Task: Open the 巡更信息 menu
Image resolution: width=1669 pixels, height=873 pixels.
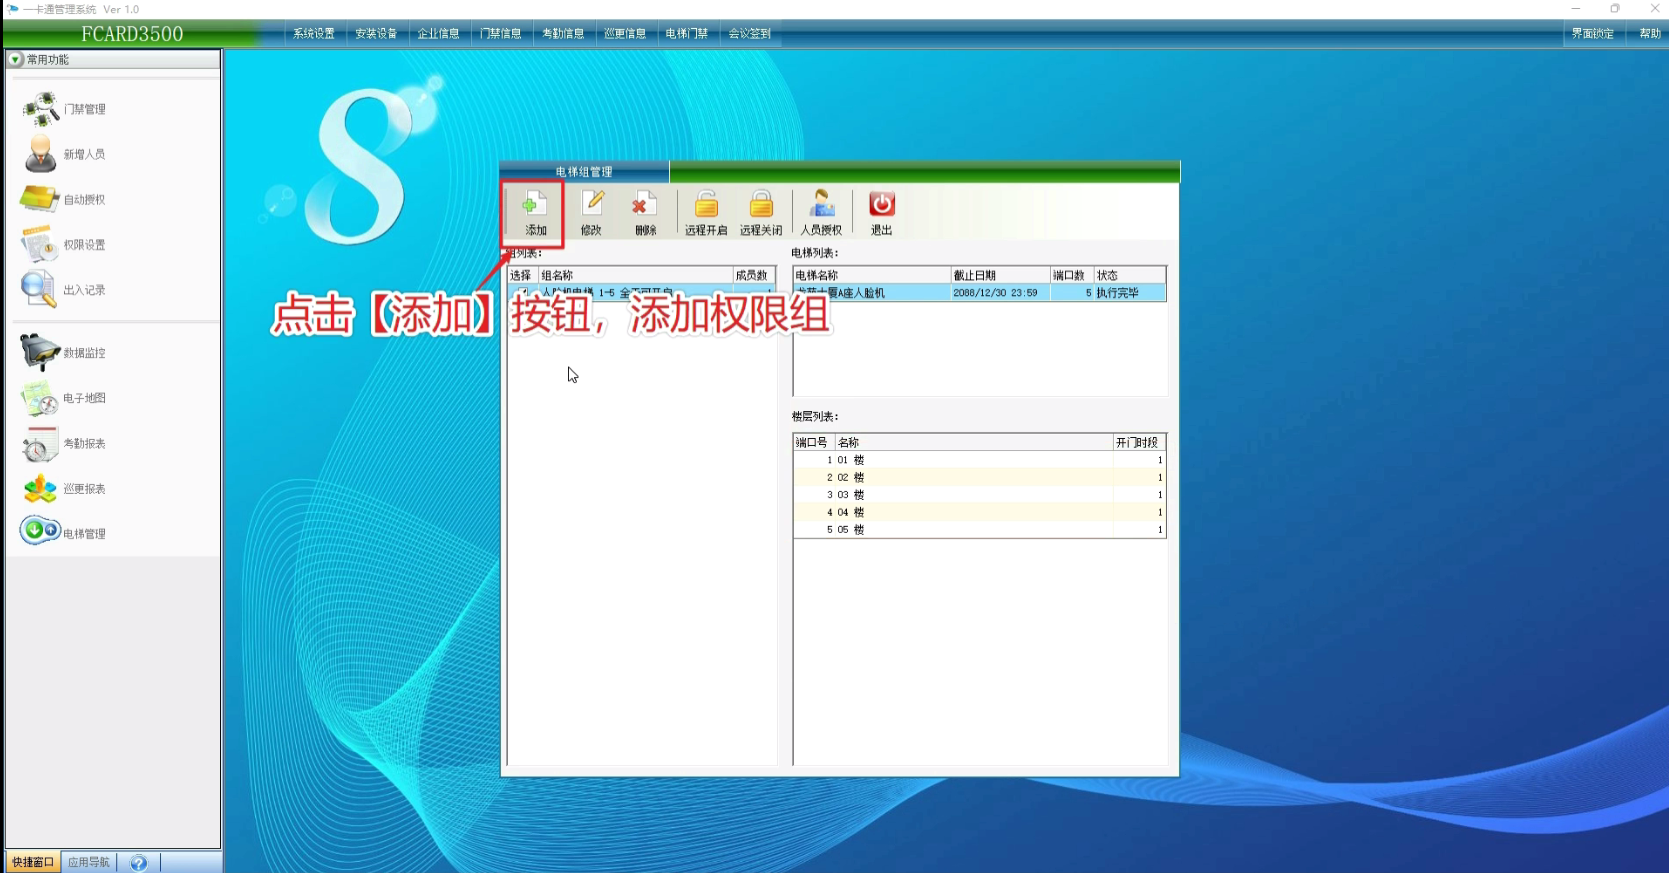Action: click(625, 34)
